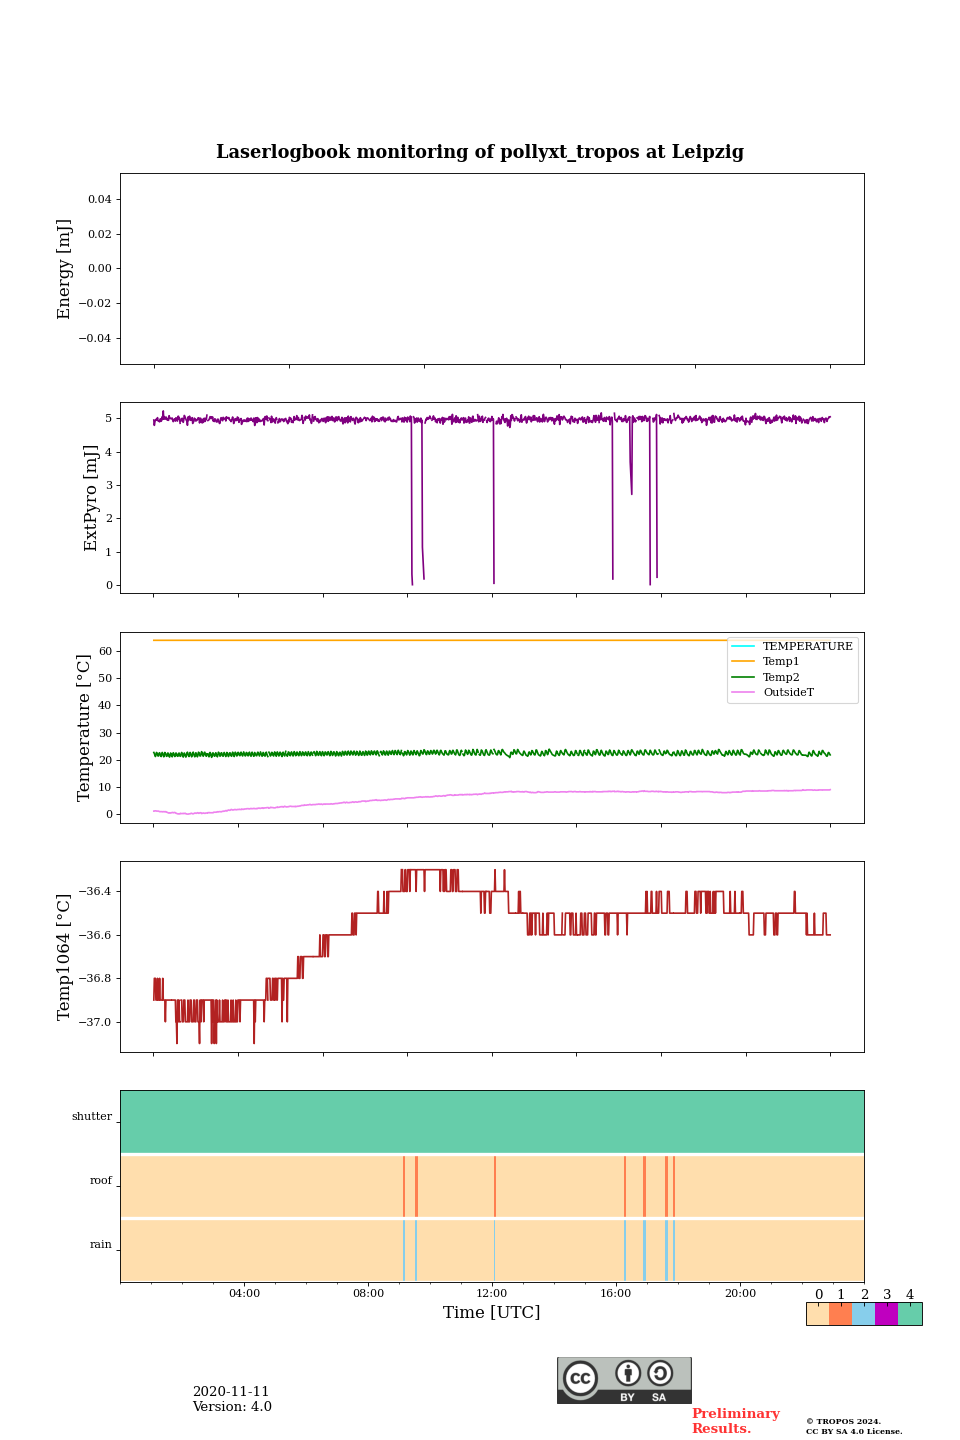Click the 04:00 time axis tick label

(244, 1293)
